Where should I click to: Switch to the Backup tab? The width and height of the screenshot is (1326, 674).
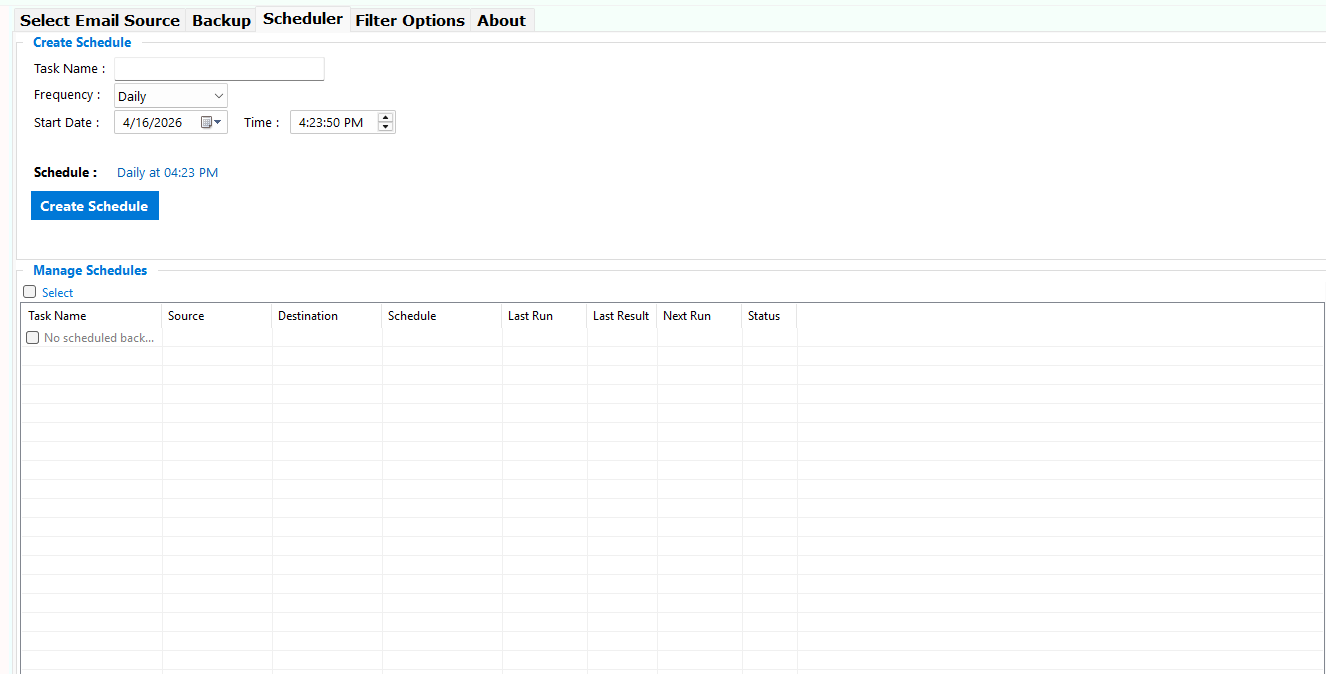tap(221, 20)
